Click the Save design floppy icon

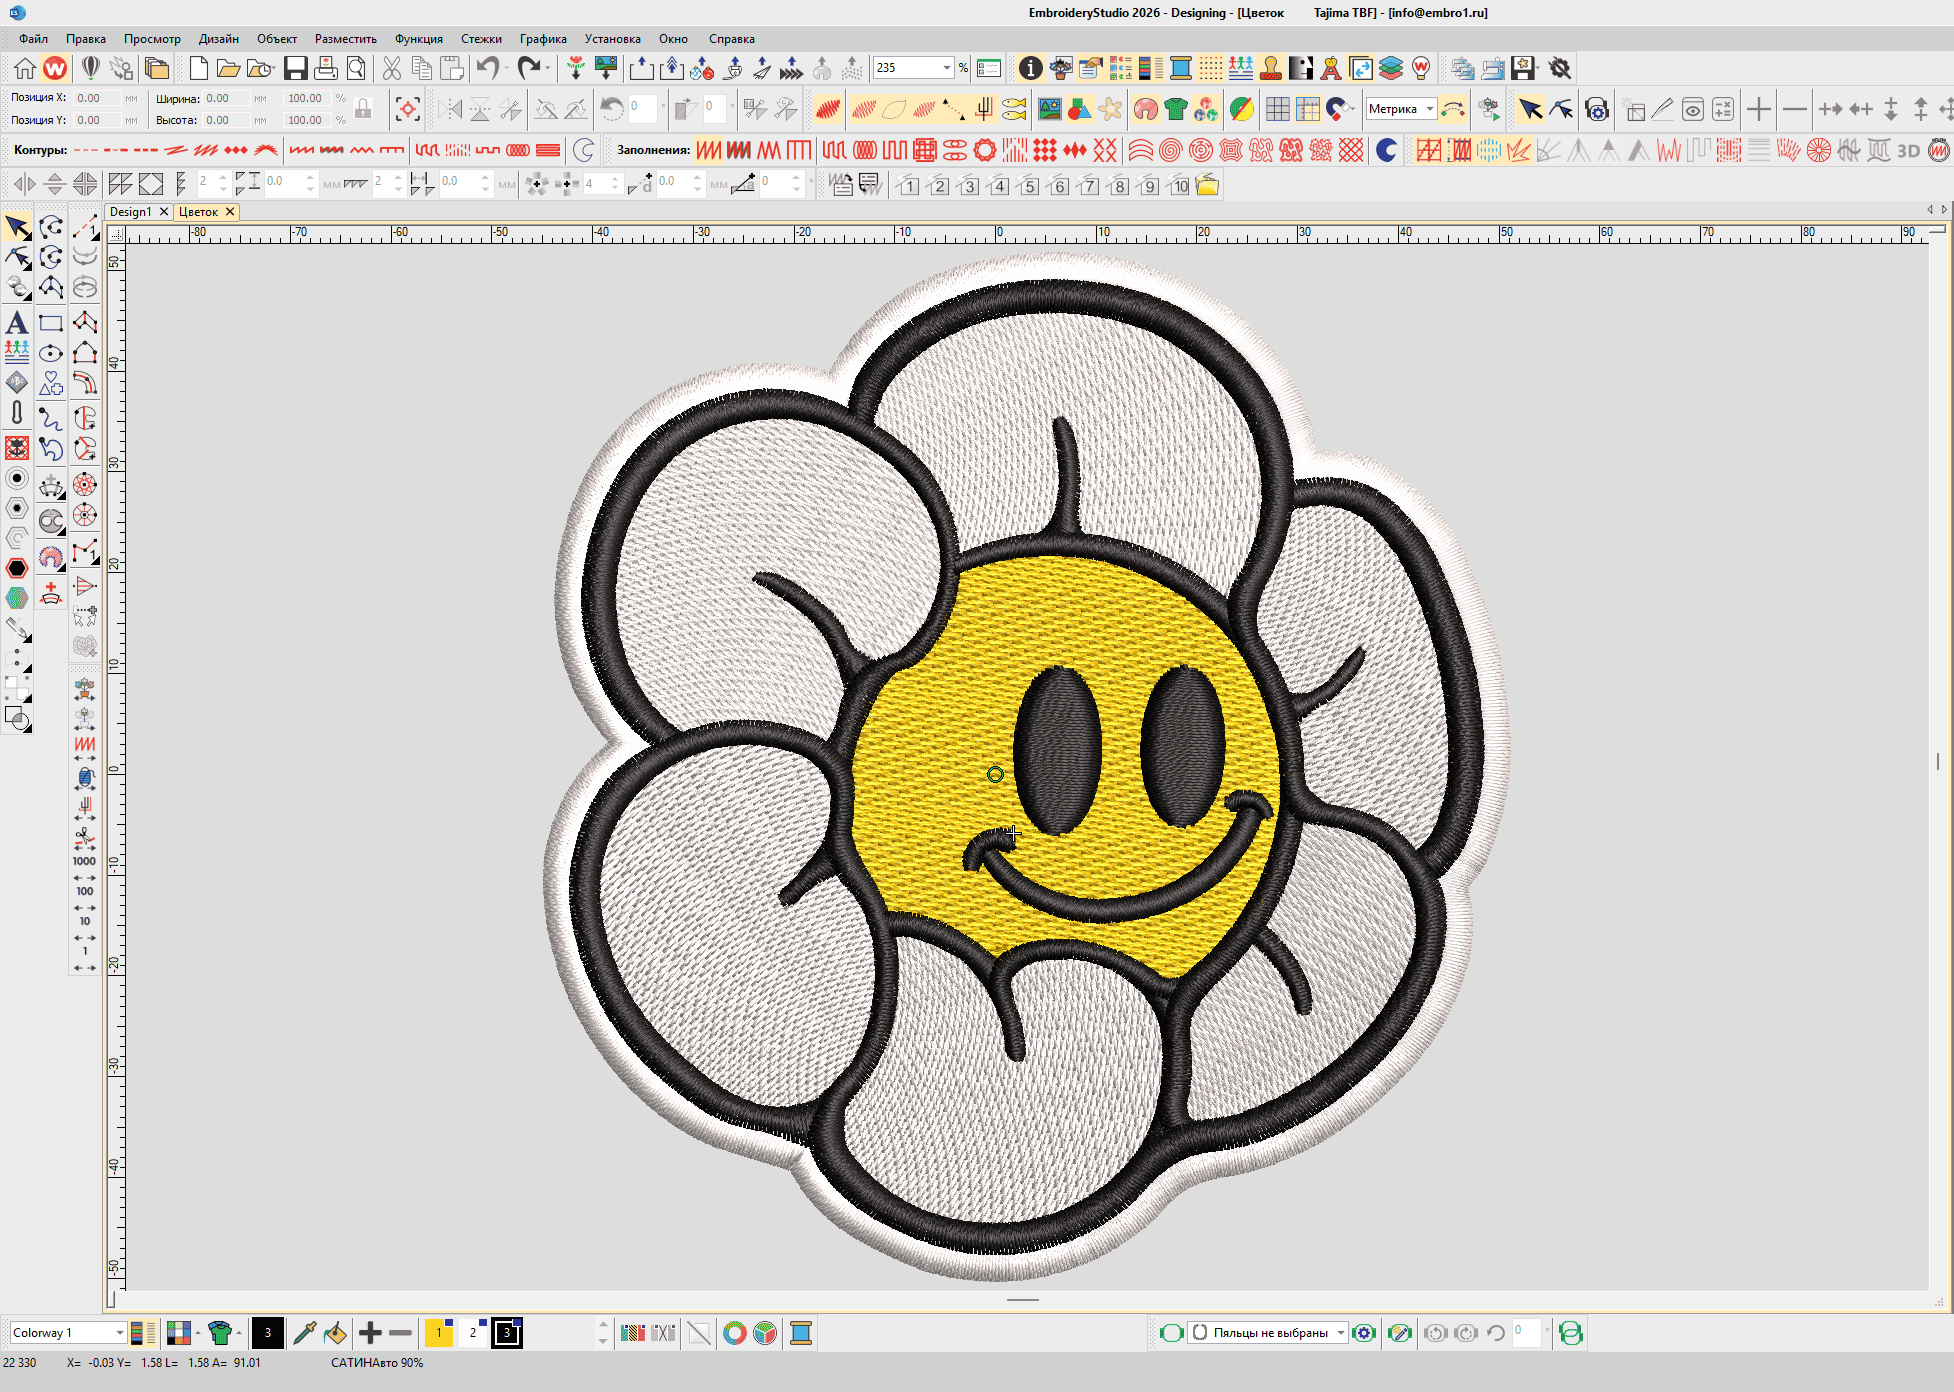pyautogui.click(x=295, y=68)
